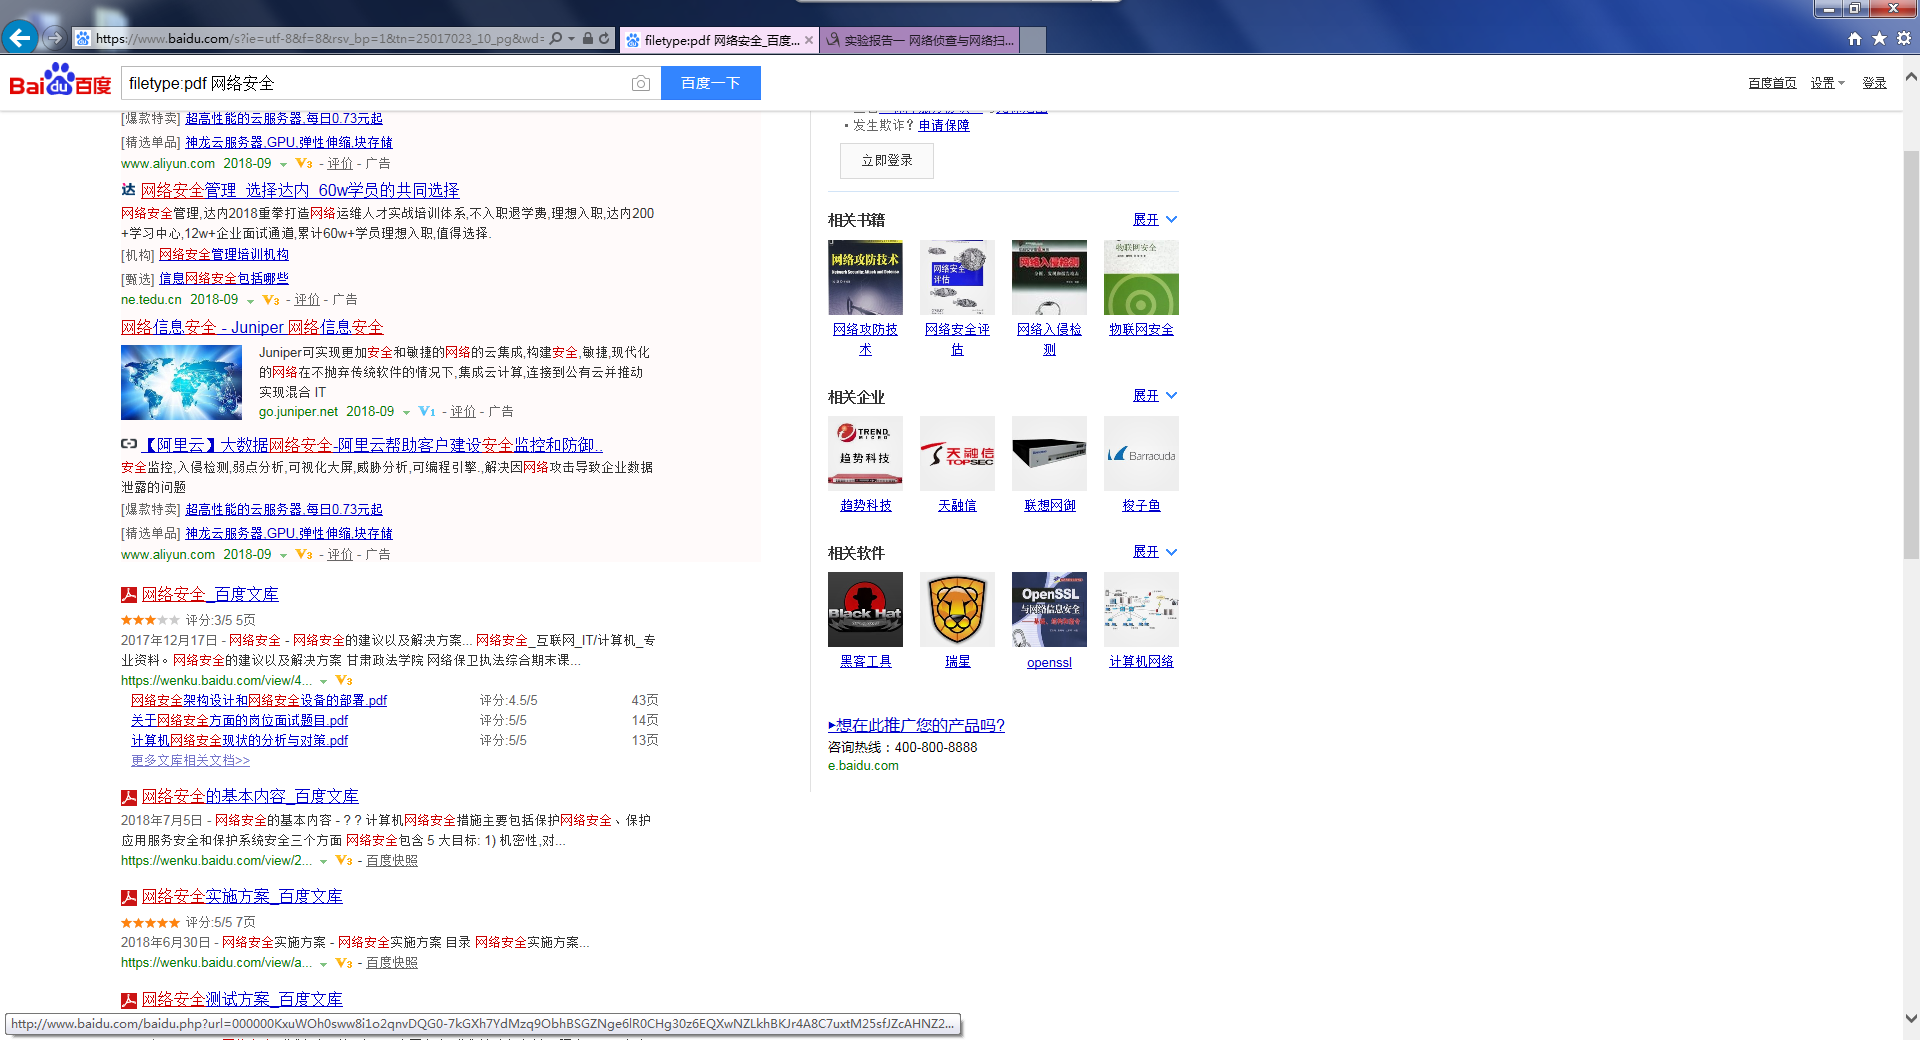This screenshot has height=1040, width=1920.
Task: Open the dropdown arrow after ne.tedu.cn 2018-09
Action: click(x=250, y=301)
